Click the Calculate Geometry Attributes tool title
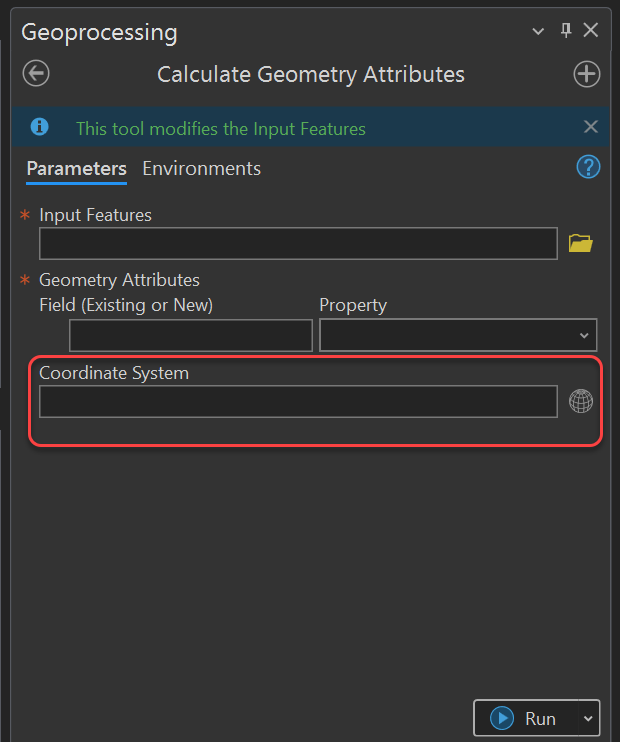This screenshot has width=620, height=742. pyautogui.click(x=311, y=74)
